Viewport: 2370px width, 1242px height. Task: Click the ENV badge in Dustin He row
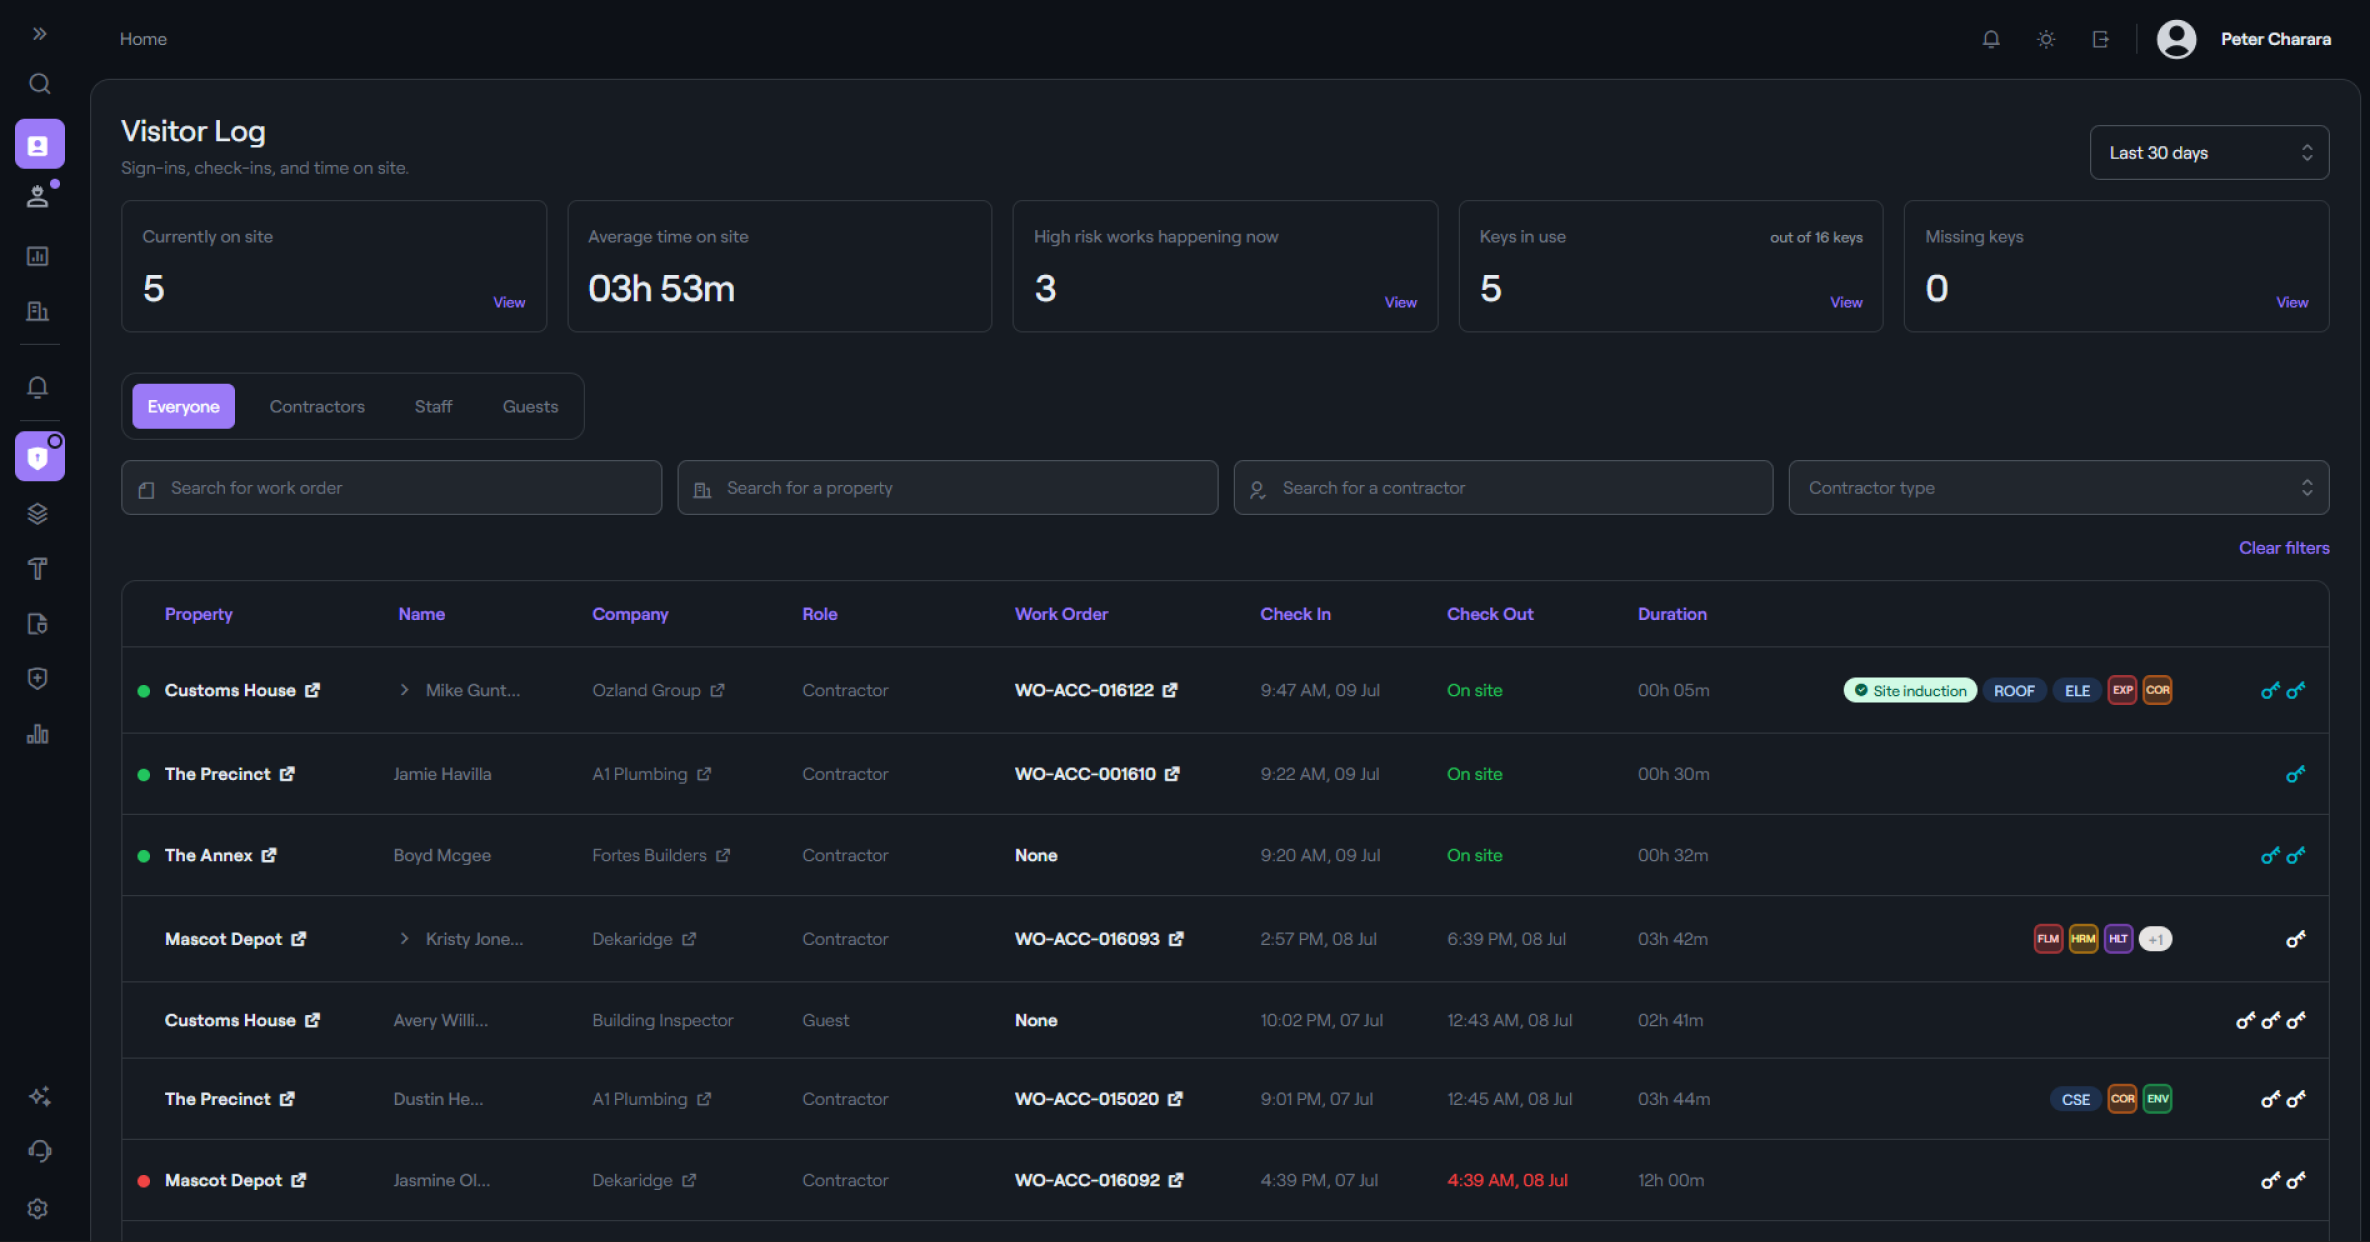[x=2157, y=1098]
